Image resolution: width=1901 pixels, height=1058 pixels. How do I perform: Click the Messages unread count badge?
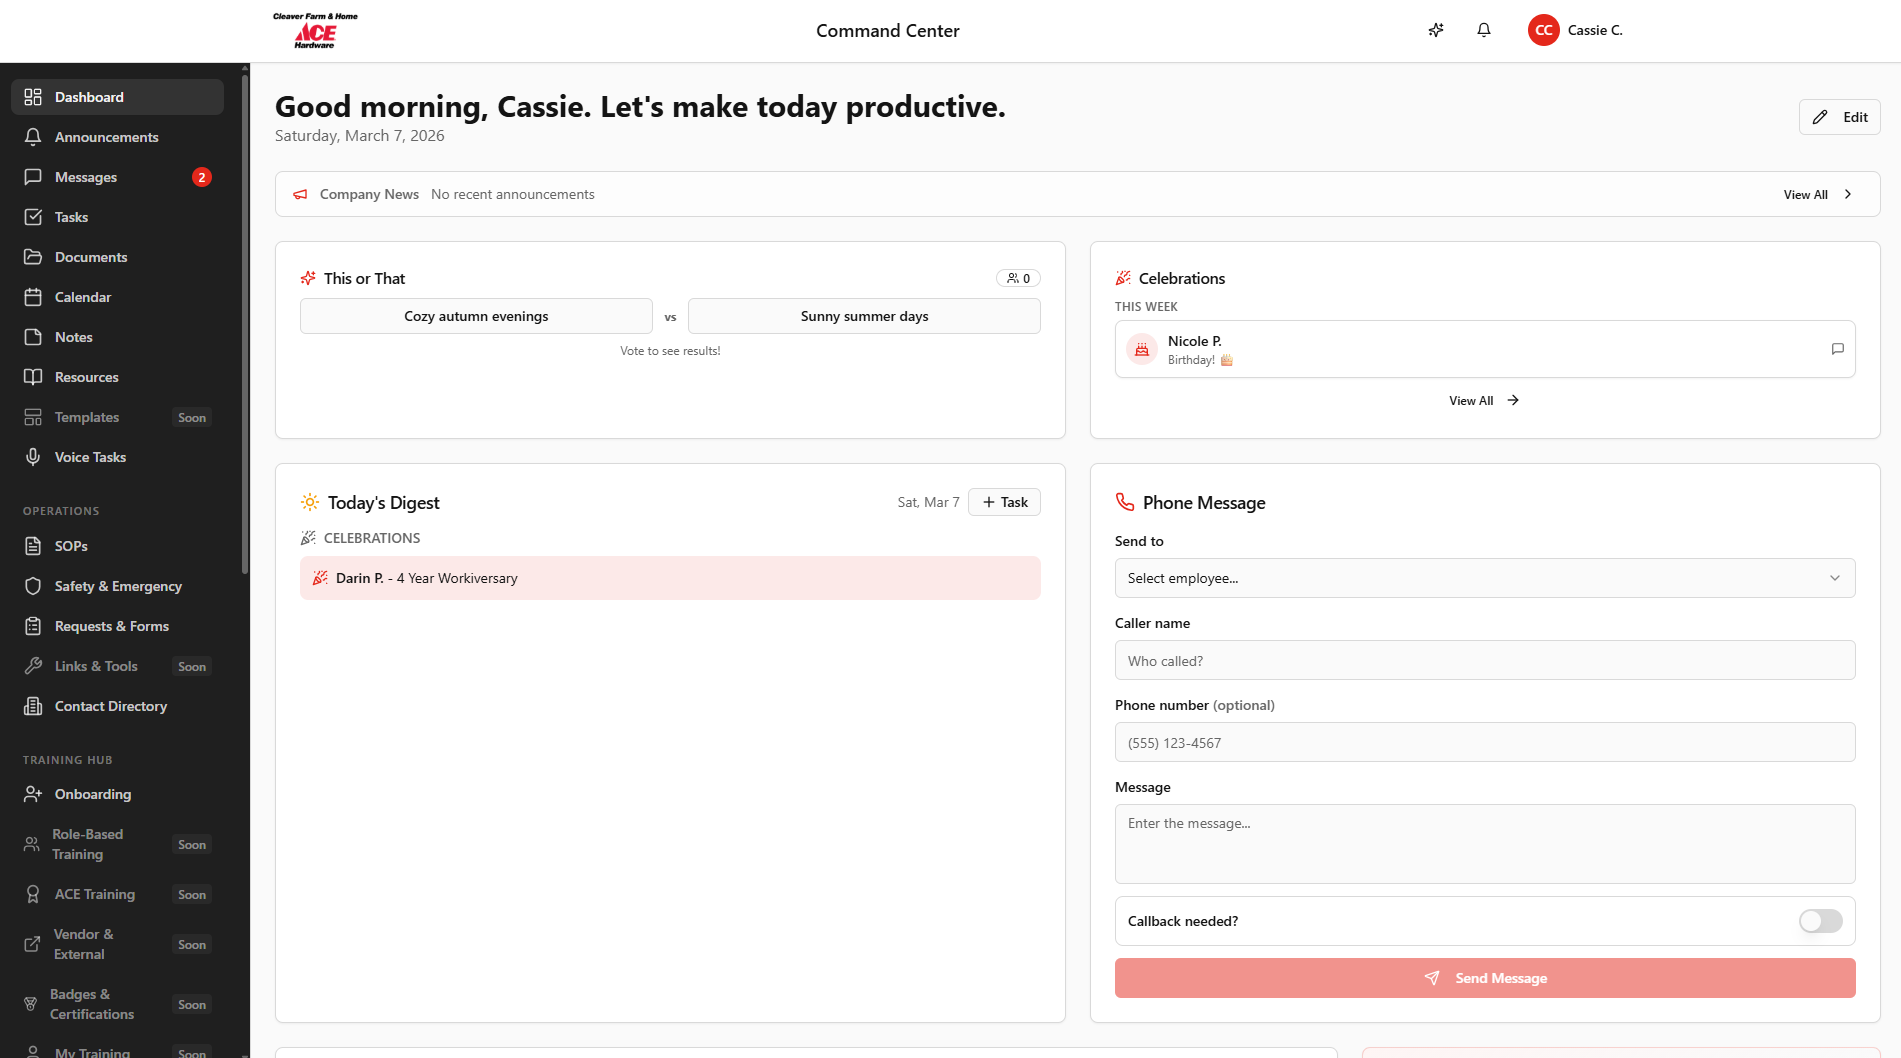coord(202,177)
